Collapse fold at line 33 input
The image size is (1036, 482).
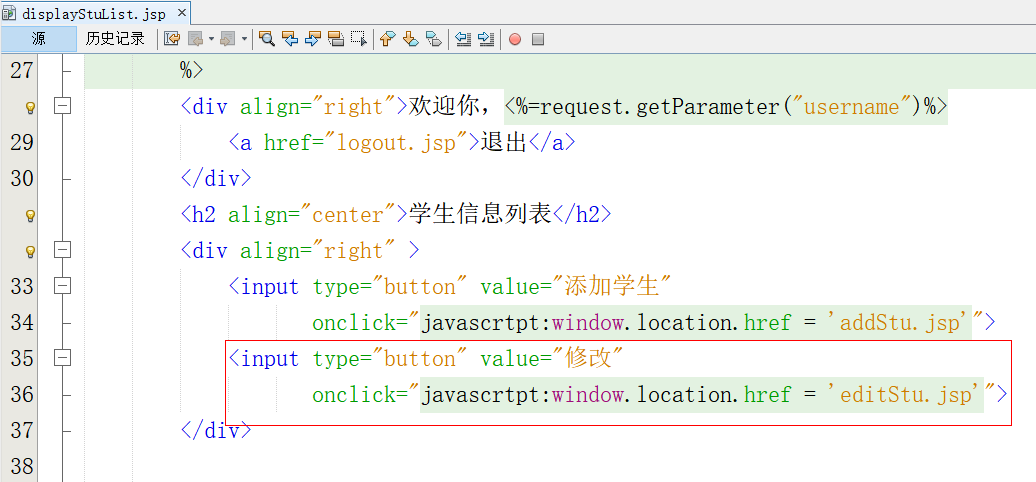click(62, 286)
